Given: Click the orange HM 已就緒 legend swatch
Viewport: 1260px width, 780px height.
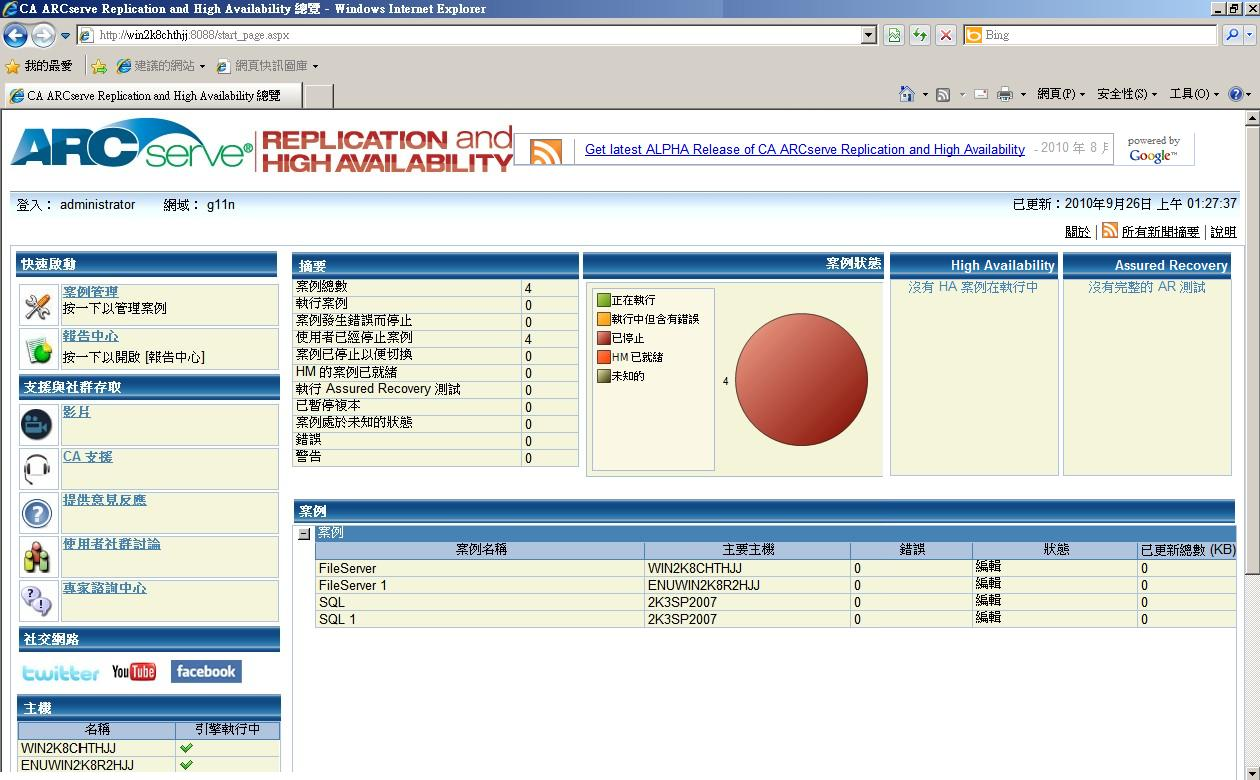Looking at the screenshot, I should (x=604, y=357).
